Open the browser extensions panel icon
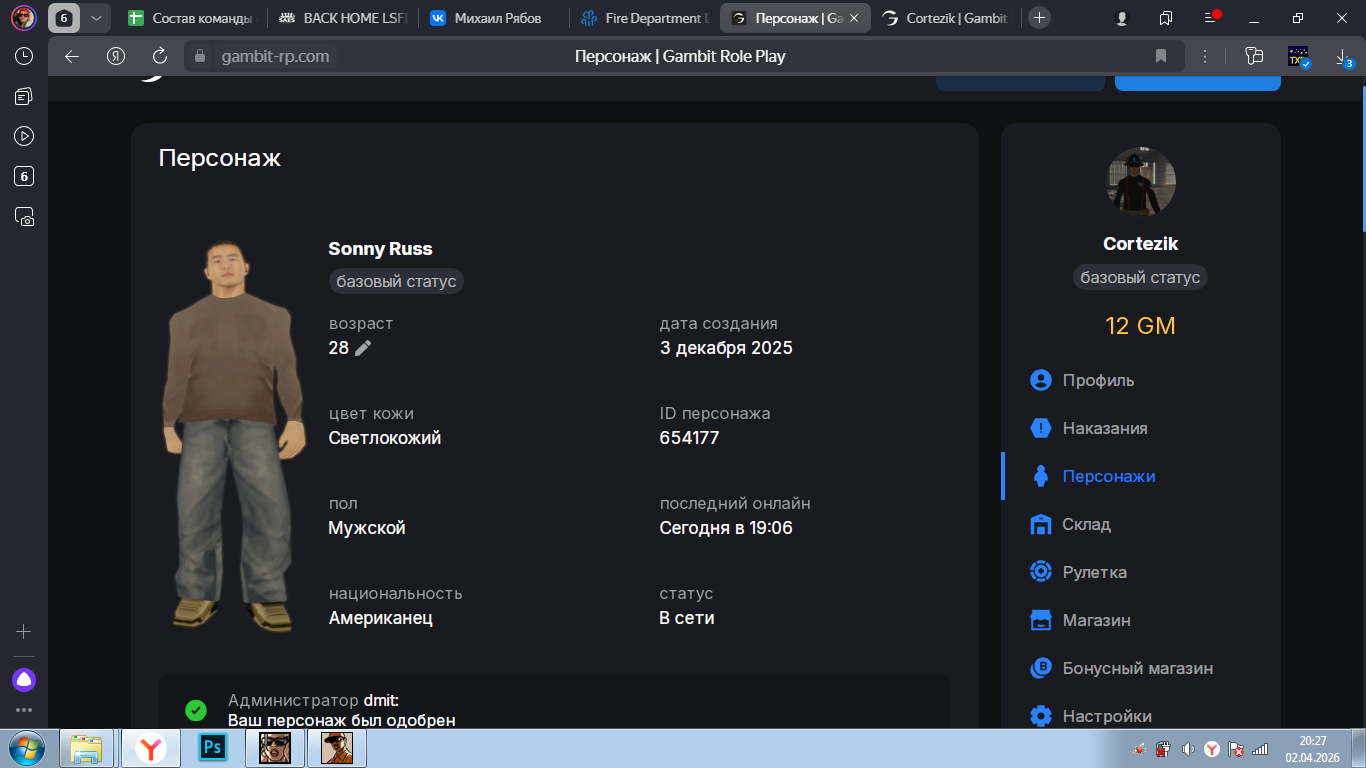 coord(1254,56)
